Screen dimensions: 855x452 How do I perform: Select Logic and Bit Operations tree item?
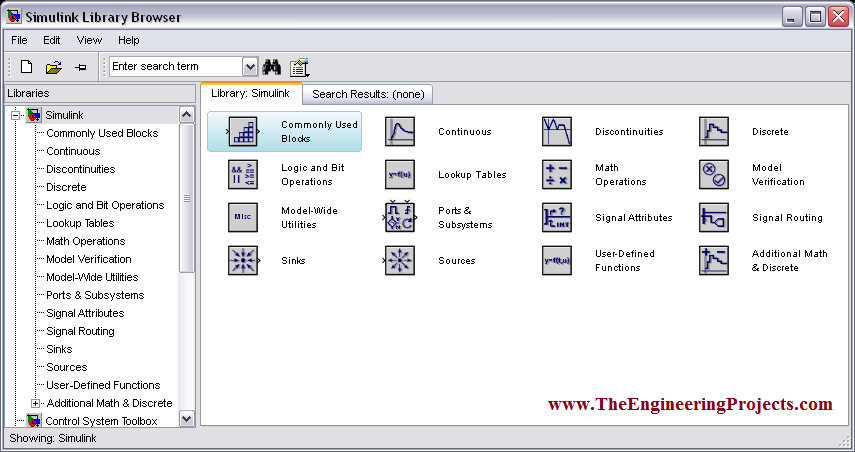tap(105, 205)
